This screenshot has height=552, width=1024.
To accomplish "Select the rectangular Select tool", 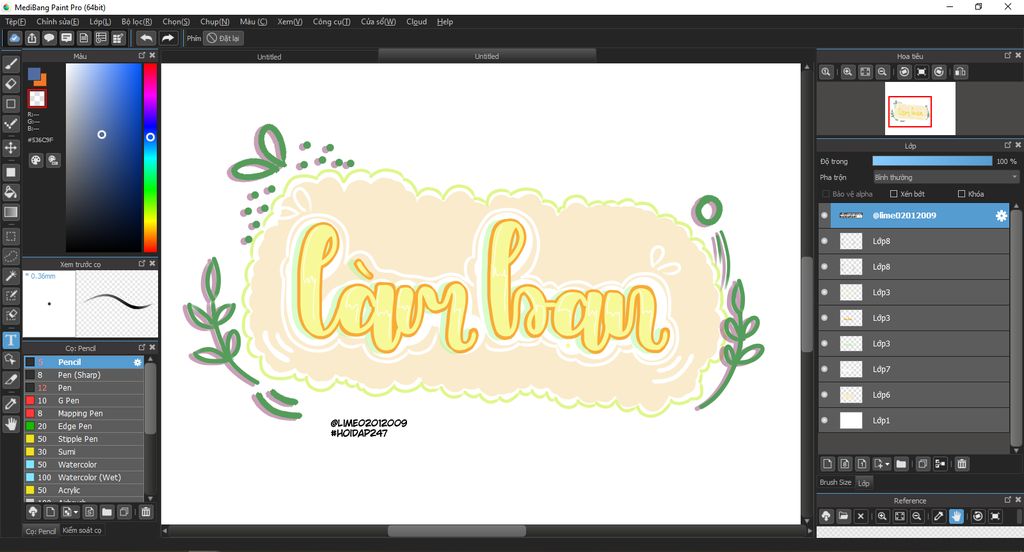I will (x=11, y=236).
